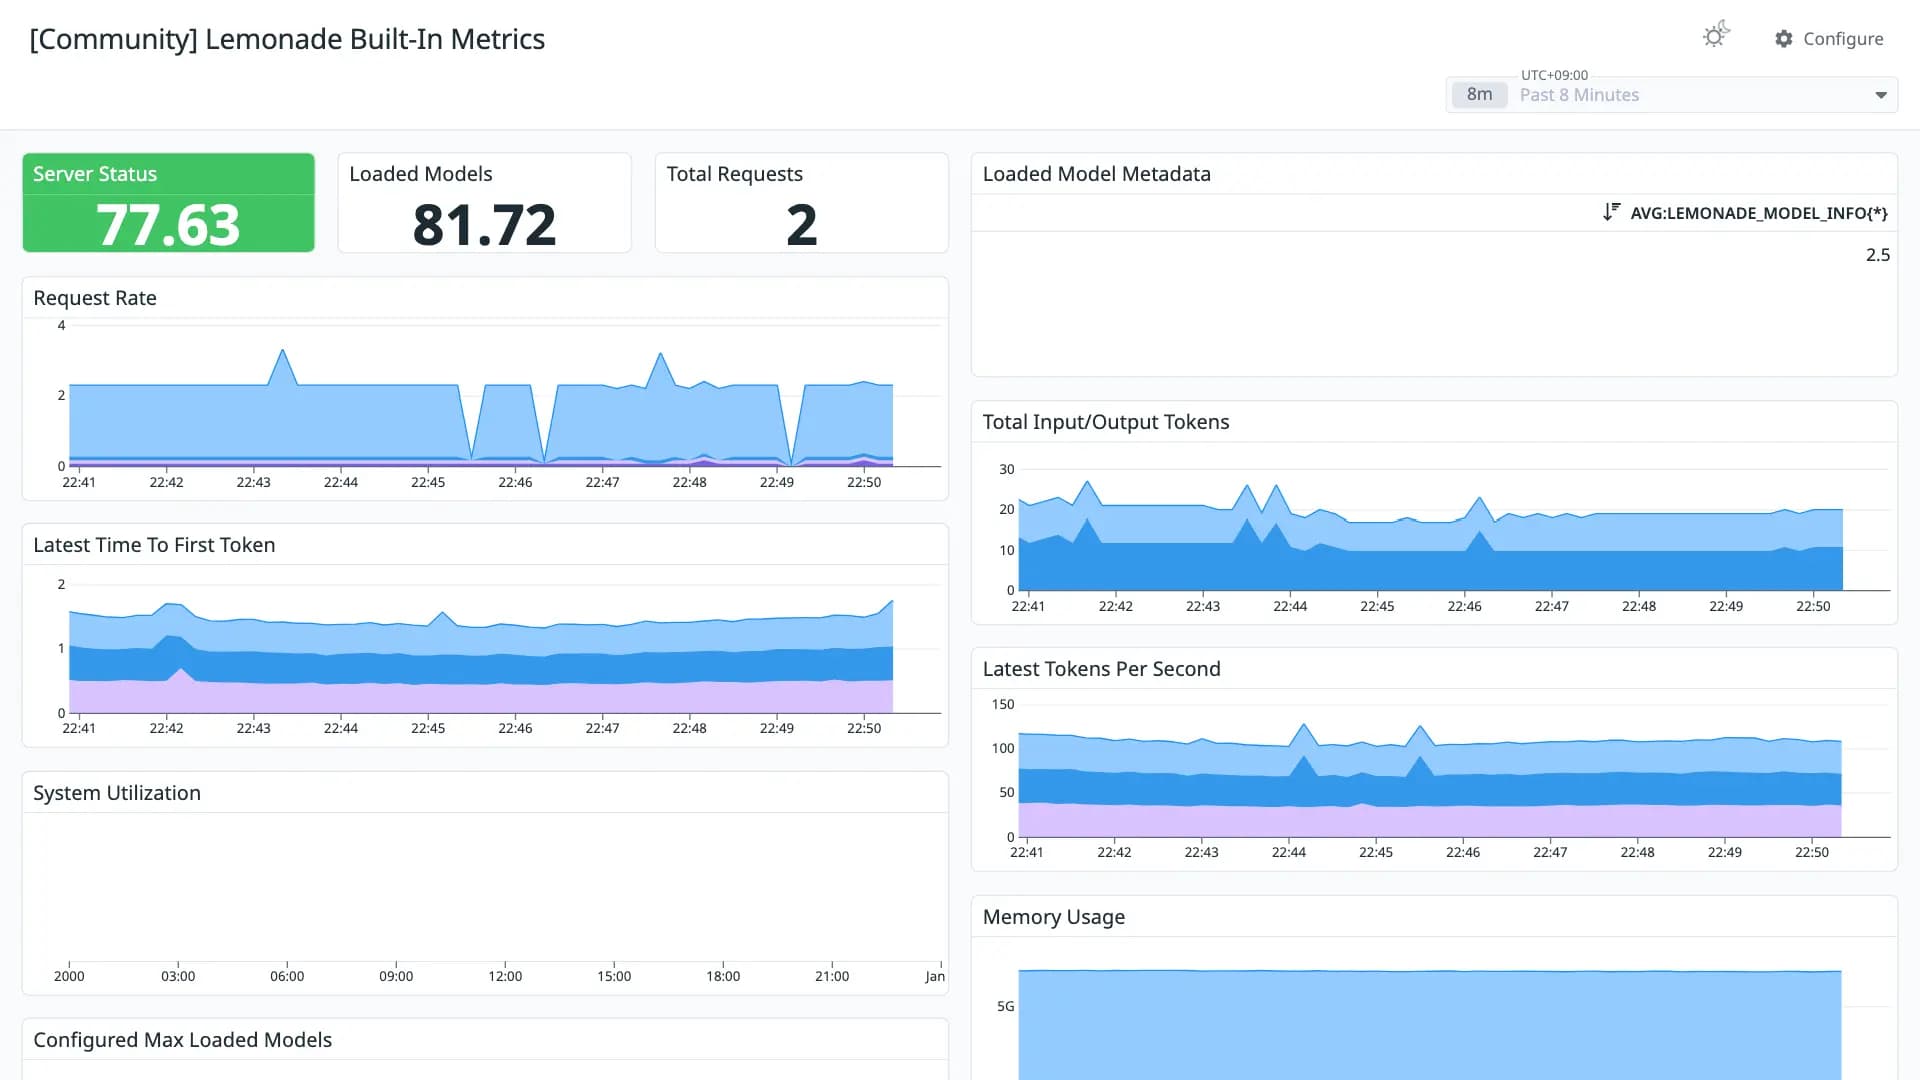1920x1080 pixels.
Task: Expand the Past 8 Minutes time dropdown arrow
Action: (1881, 96)
